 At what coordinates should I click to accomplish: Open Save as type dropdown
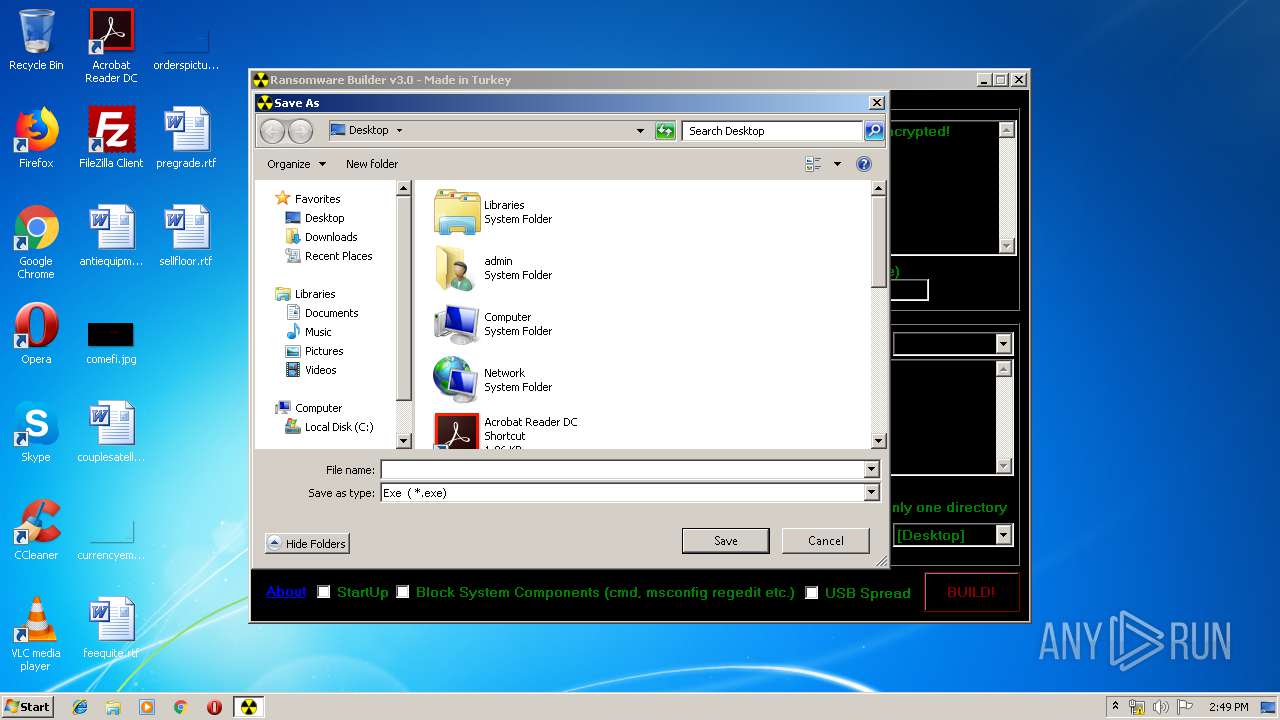coord(871,493)
